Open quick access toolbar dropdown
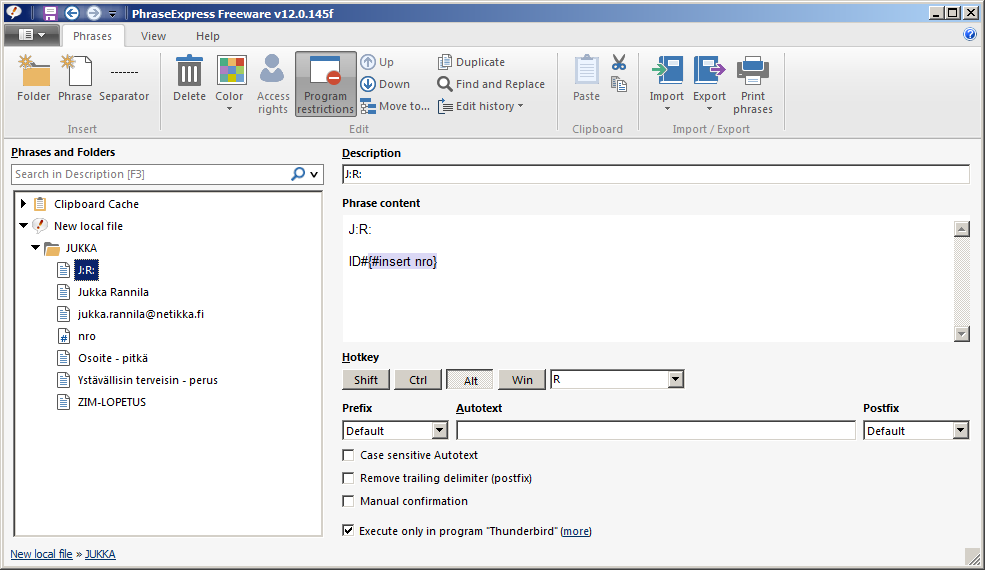Viewport: 985px width, 570px height. [112, 14]
